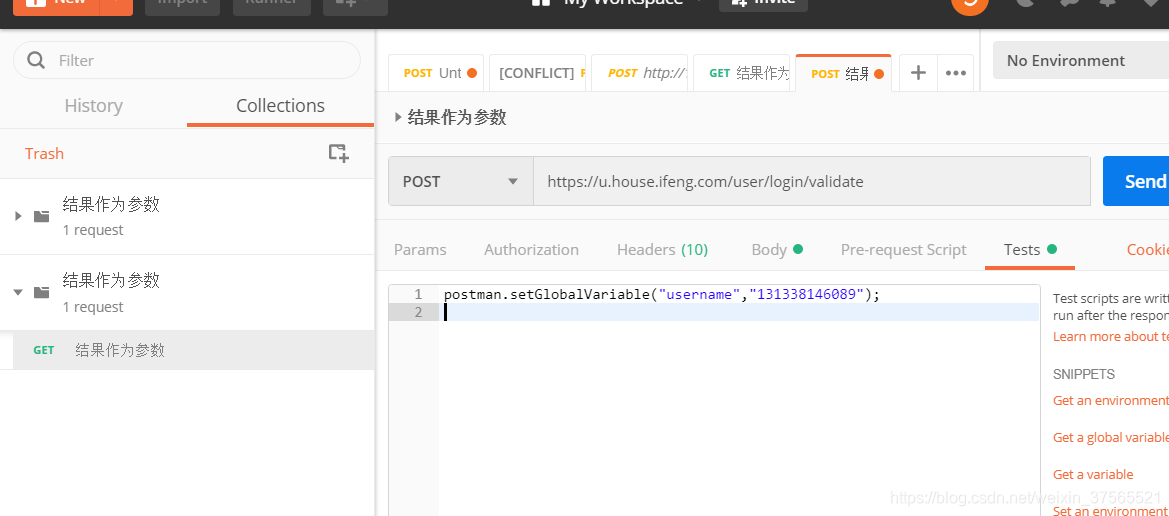Open the GET 结果作为参数 request in sidebar
Screen dimensions: 1169x516
point(193,350)
